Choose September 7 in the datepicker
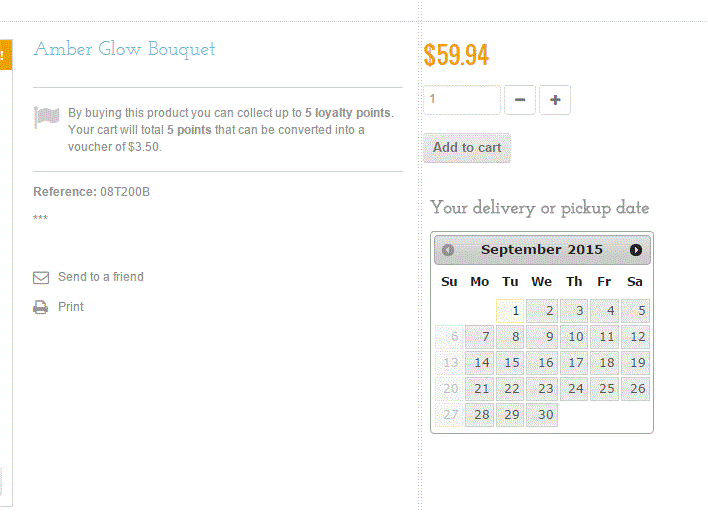This screenshot has height=512, width=708. click(x=480, y=337)
